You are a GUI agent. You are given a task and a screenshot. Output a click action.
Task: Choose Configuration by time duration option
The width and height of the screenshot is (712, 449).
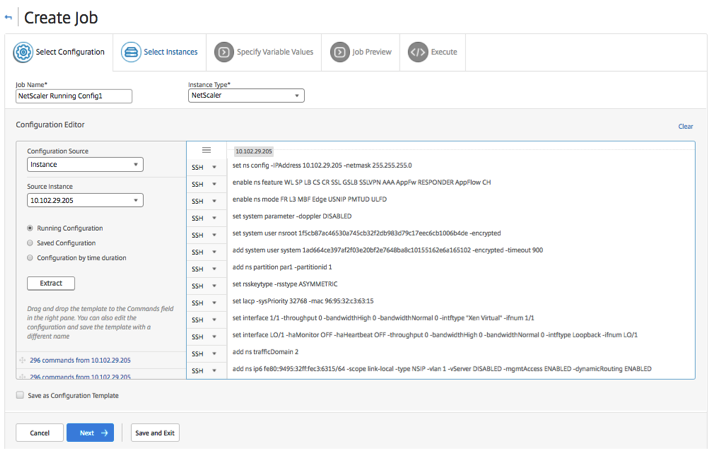pyautogui.click(x=30, y=258)
